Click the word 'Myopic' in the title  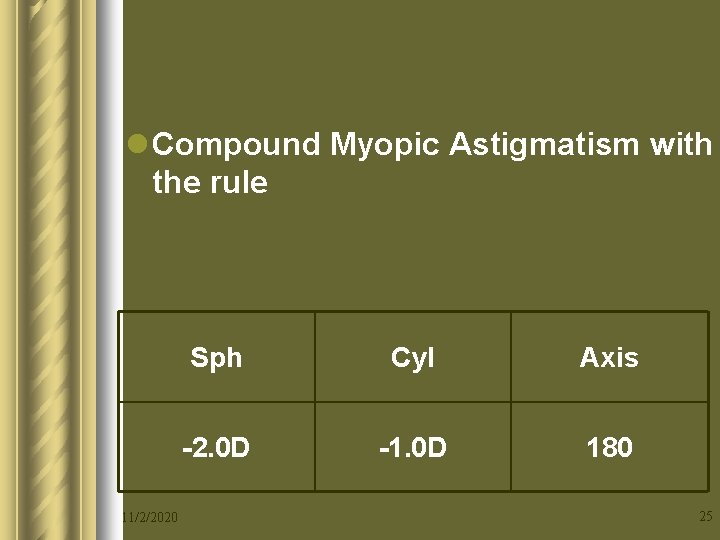point(384,146)
